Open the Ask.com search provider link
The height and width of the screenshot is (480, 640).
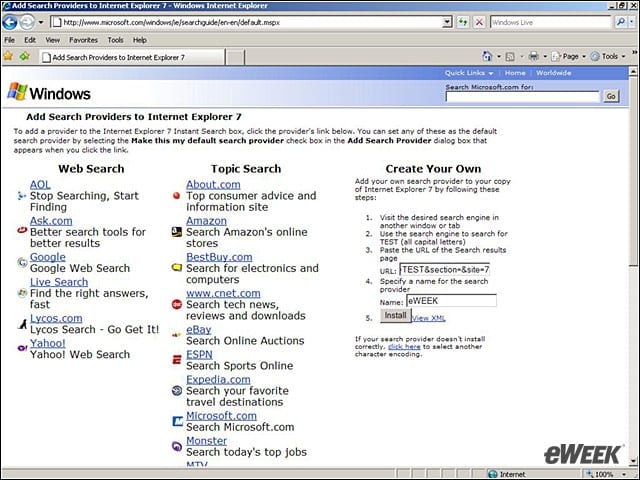point(51,221)
